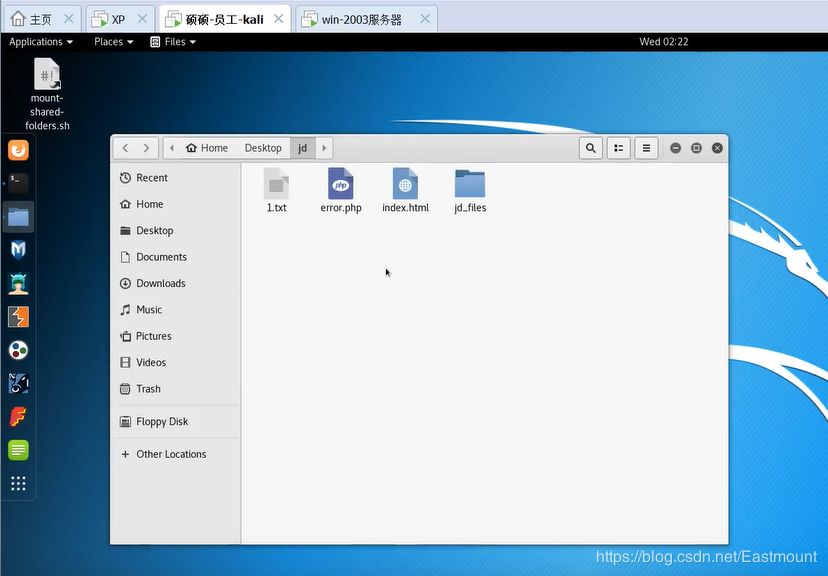Expand path bar right chevron
Screen dimensions: 828x576
point(324,148)
